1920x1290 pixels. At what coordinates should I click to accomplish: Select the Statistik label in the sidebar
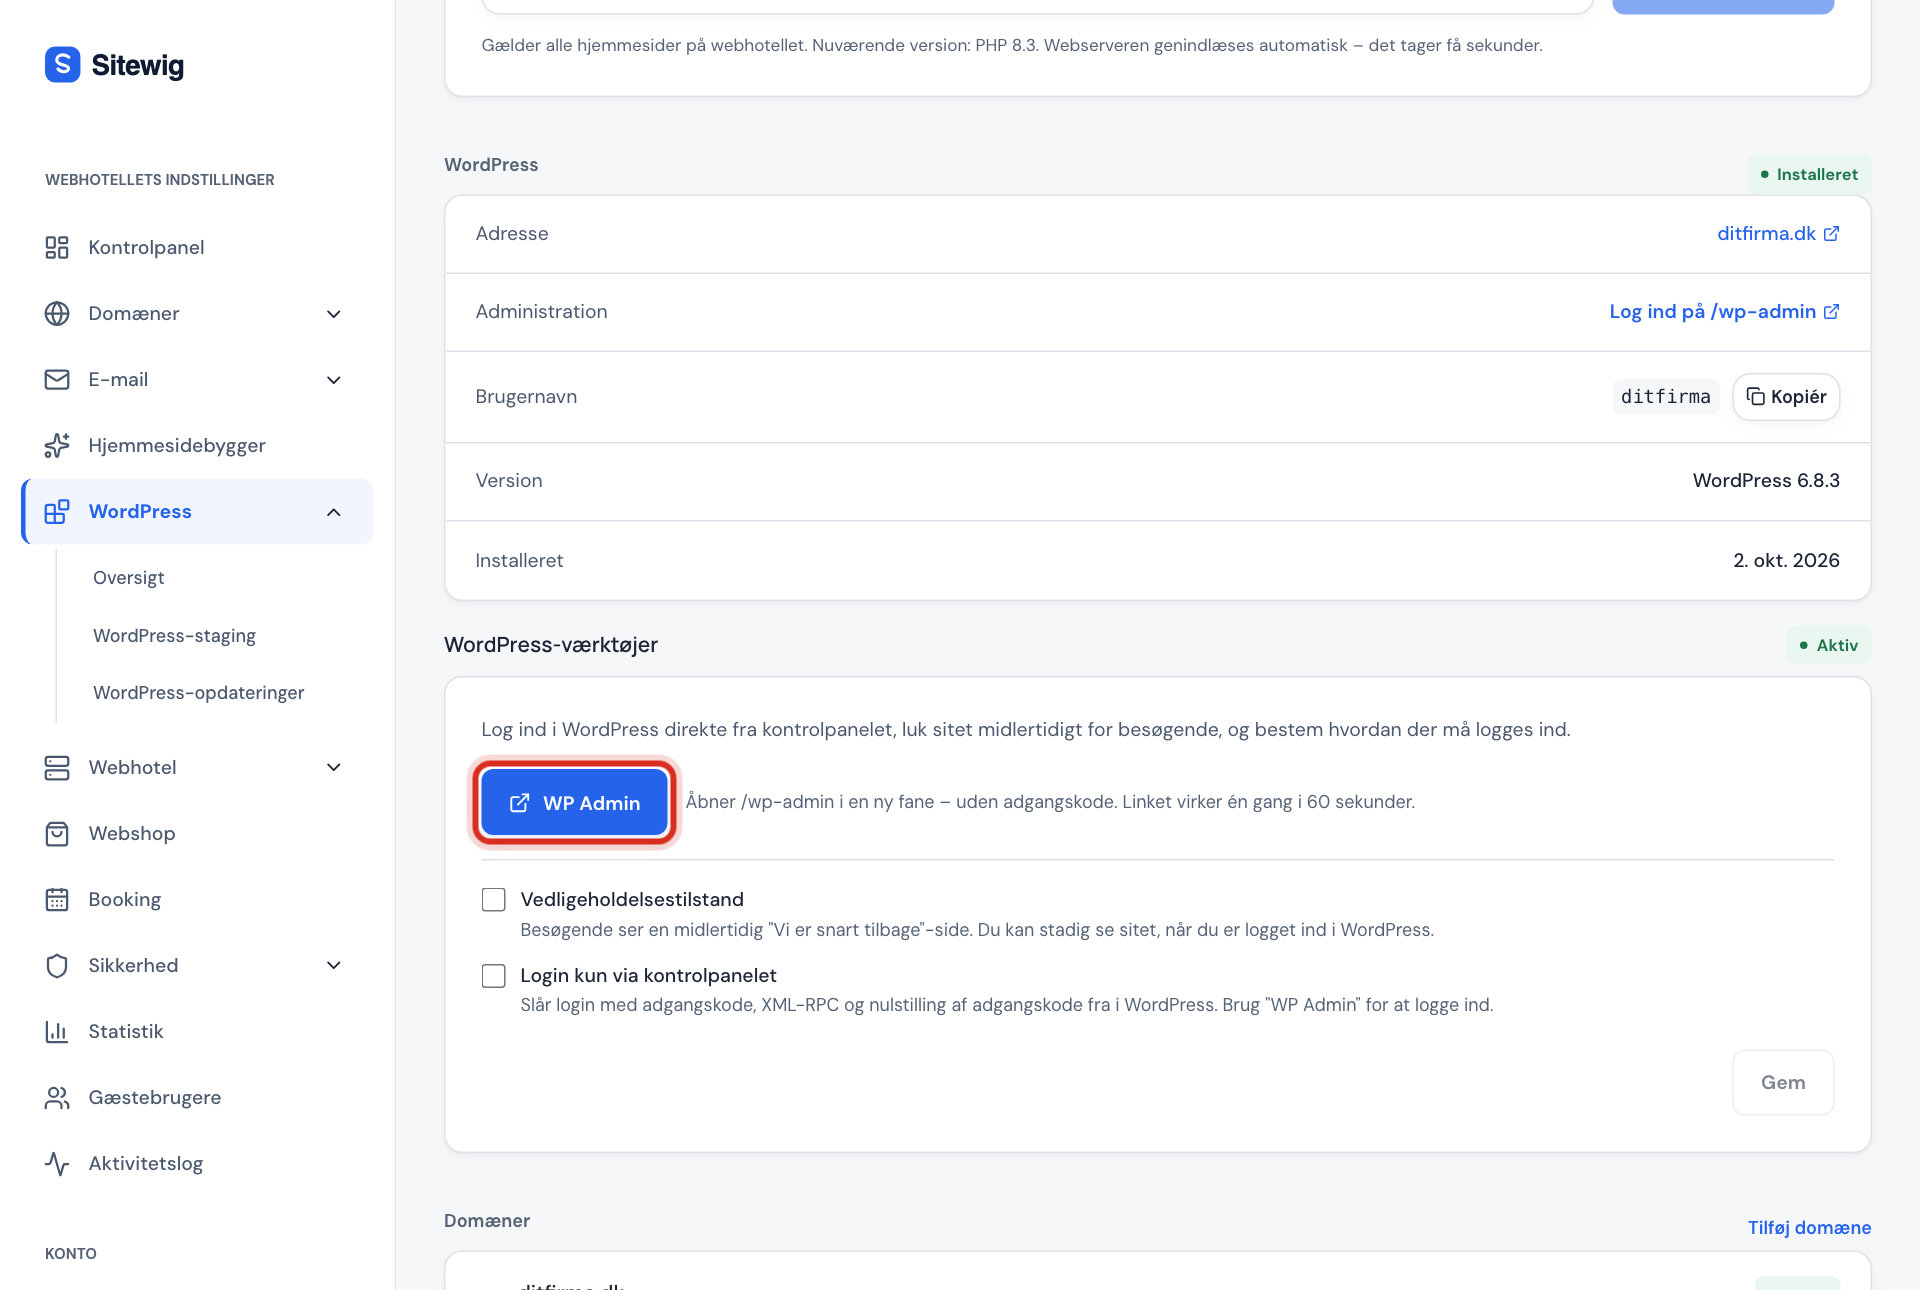pos(126,1031)
